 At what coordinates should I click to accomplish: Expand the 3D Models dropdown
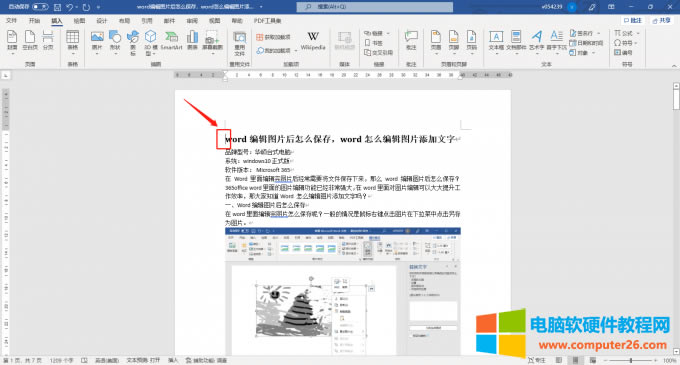[x=154, y=54]
